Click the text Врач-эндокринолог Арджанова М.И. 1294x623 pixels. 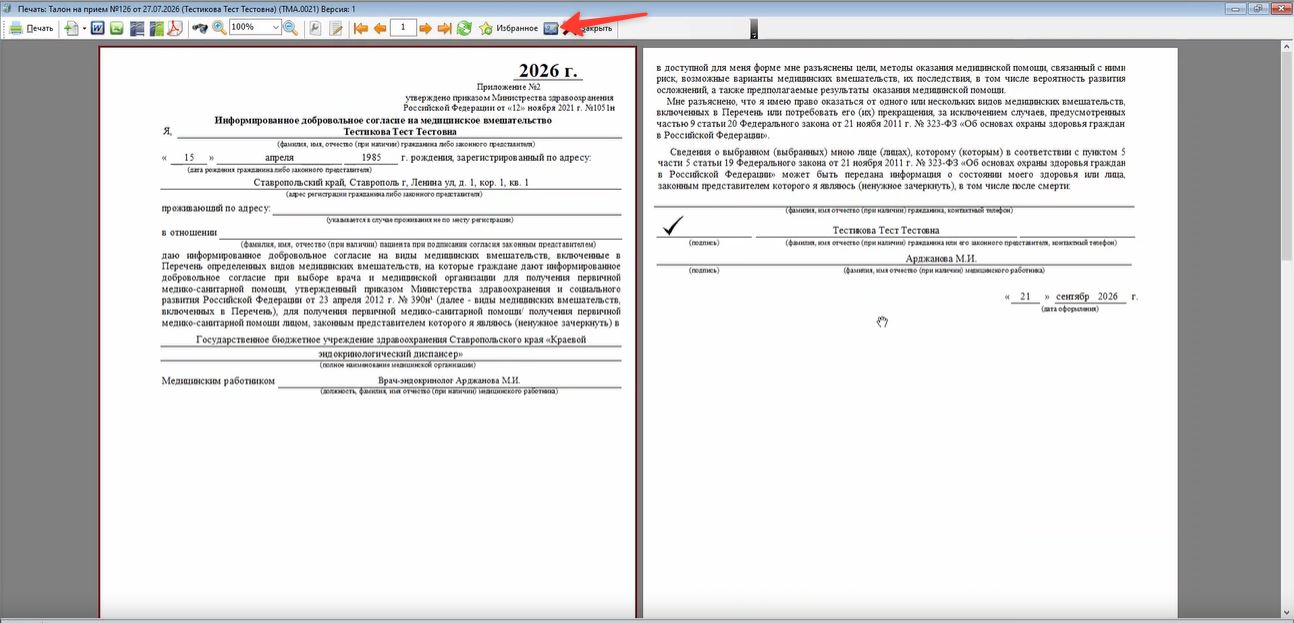[x=449, y=381]
